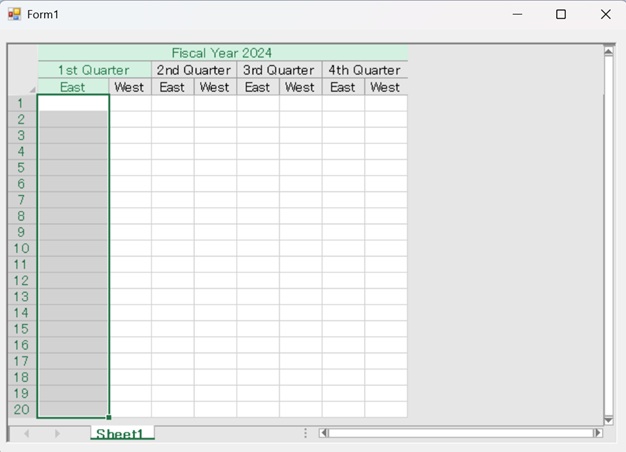Select row header 9

tap(22, 232)
